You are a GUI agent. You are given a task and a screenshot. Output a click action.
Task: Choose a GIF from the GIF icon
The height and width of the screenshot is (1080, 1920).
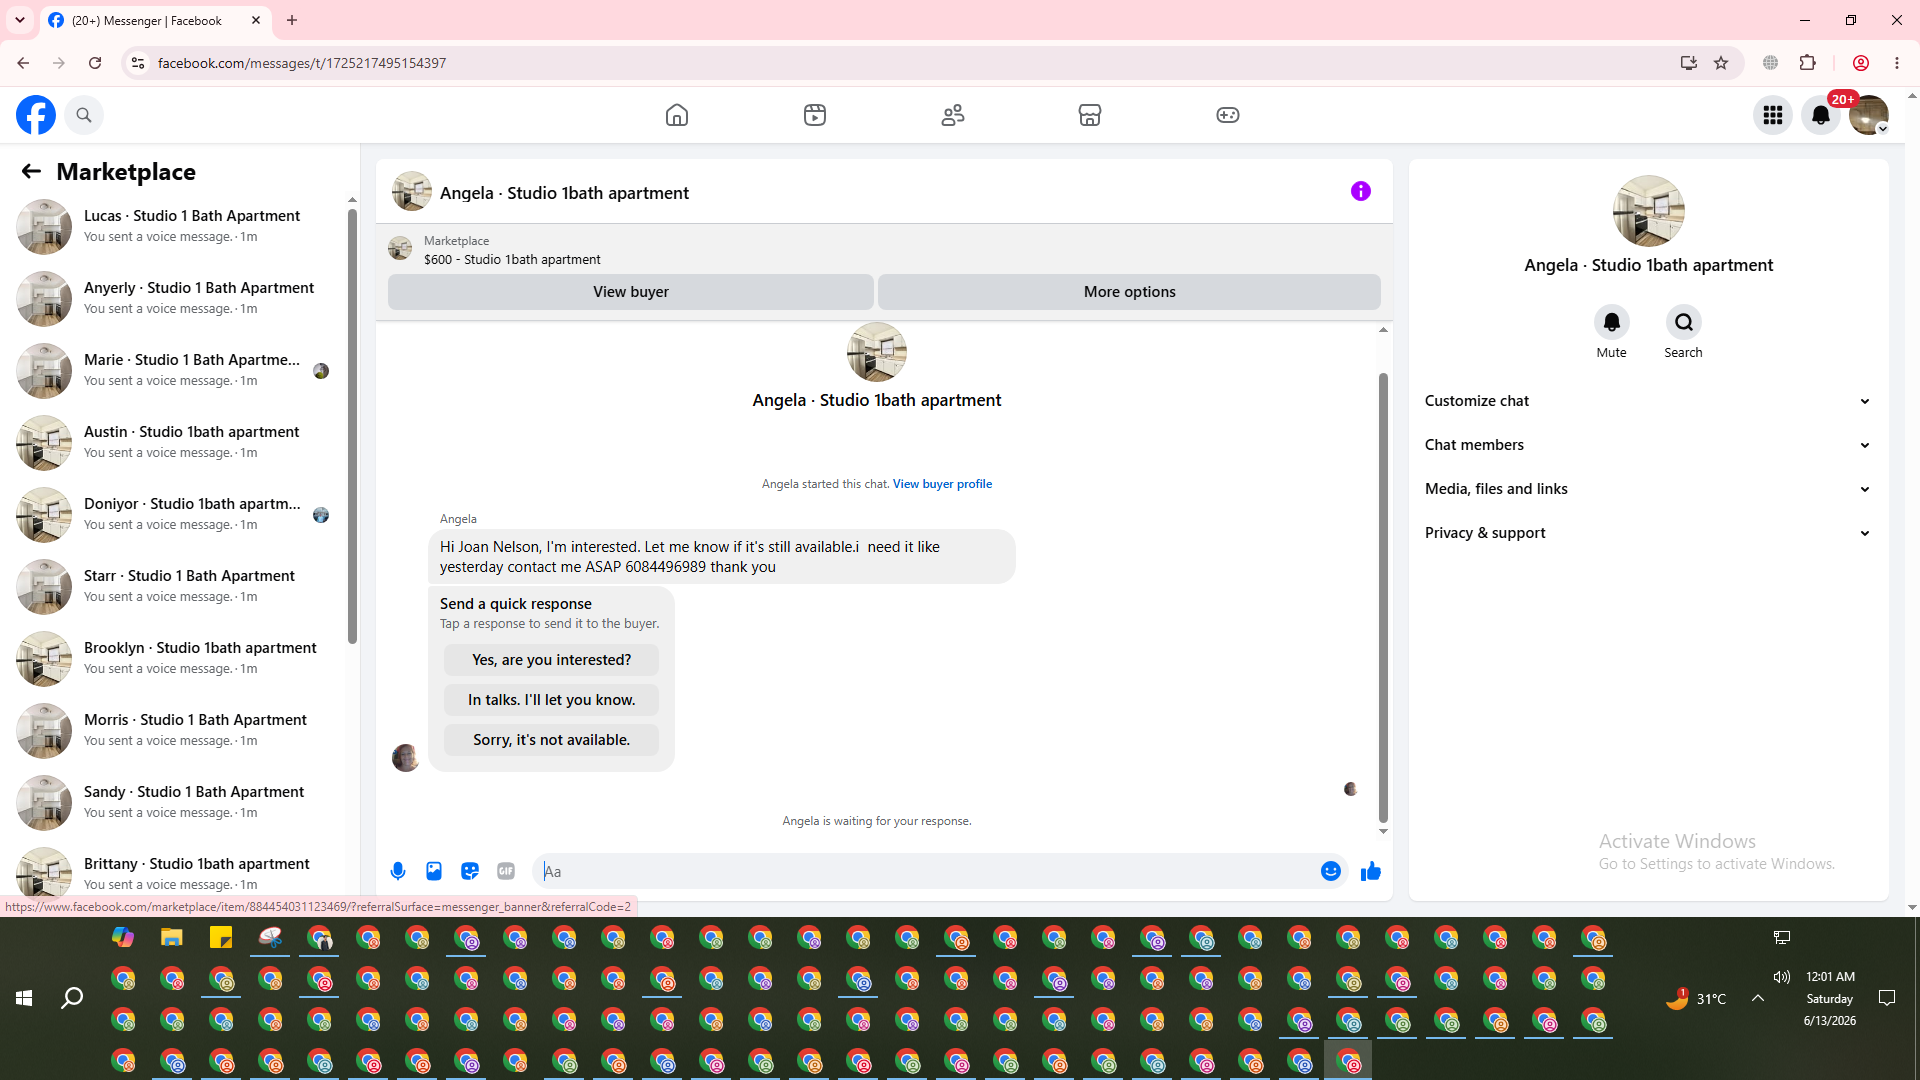pyautogui.click(x=506, y=871)
